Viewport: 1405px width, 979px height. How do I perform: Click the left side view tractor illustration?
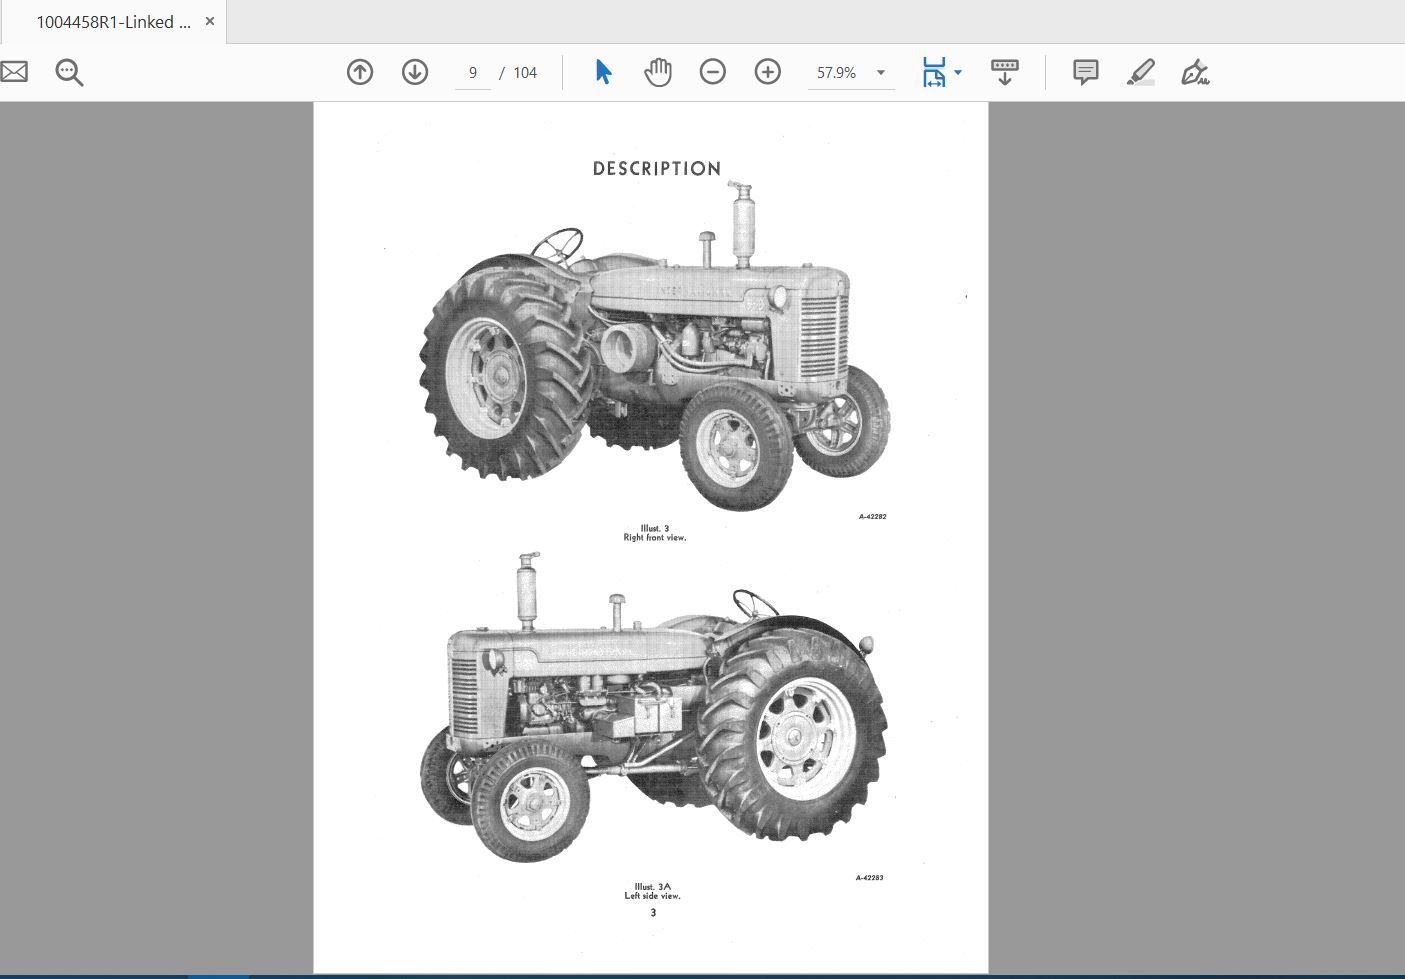654,708
